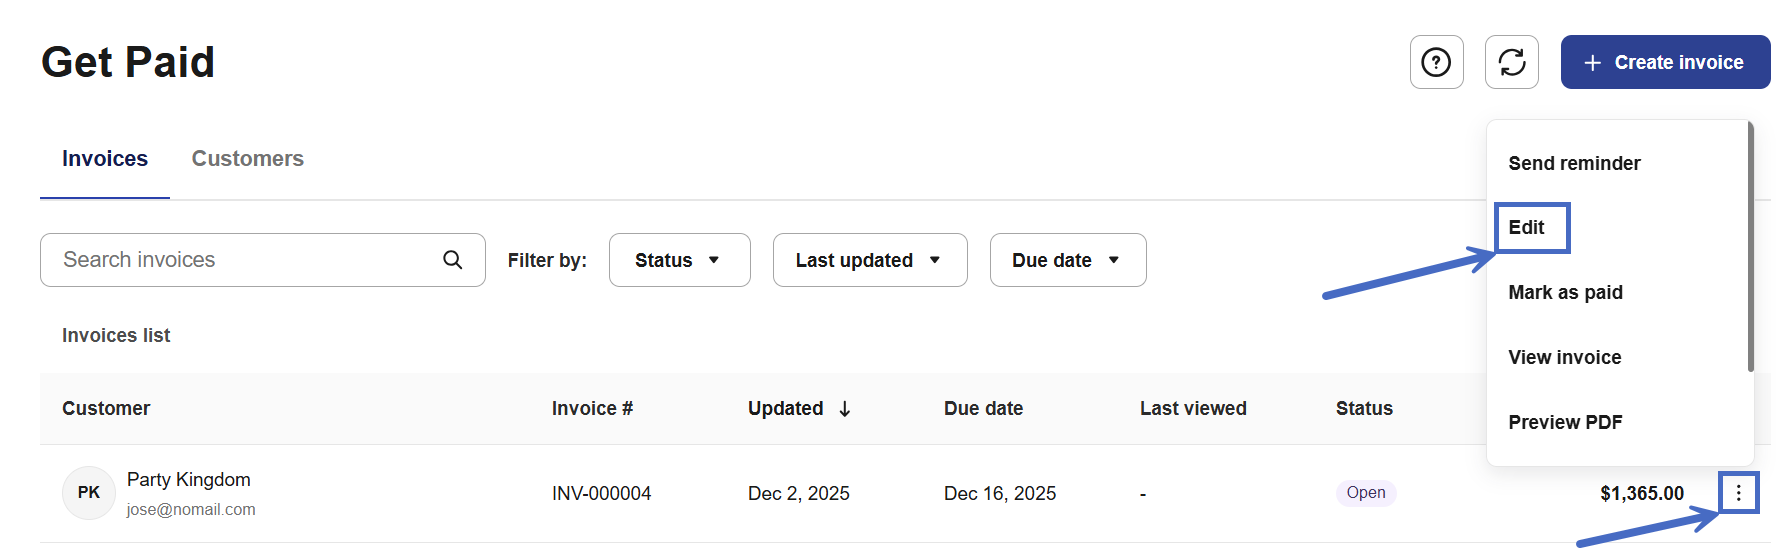Image resolution: width=1789 pixels, height=559 pixels.
Task: Click Preview PDF in the menu
Action: (1565, 423)
